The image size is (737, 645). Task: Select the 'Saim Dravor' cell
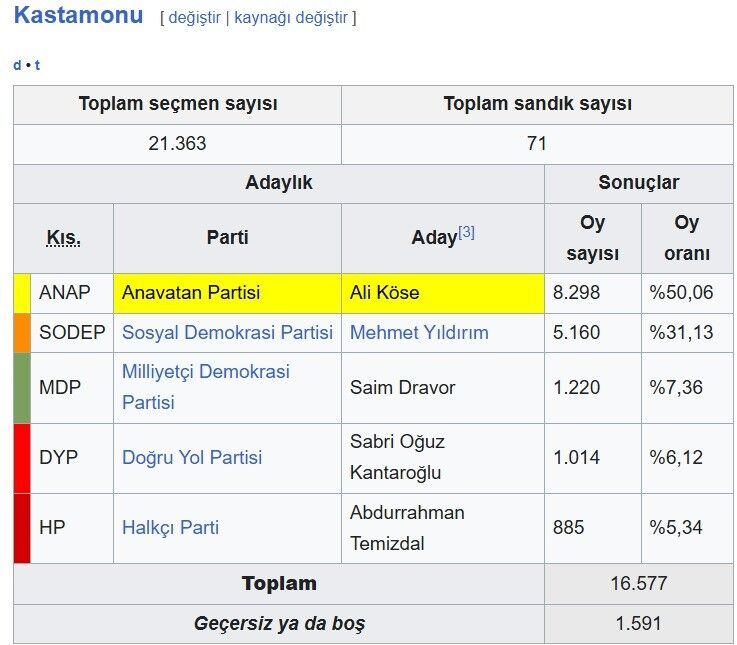tap(443, 388)
